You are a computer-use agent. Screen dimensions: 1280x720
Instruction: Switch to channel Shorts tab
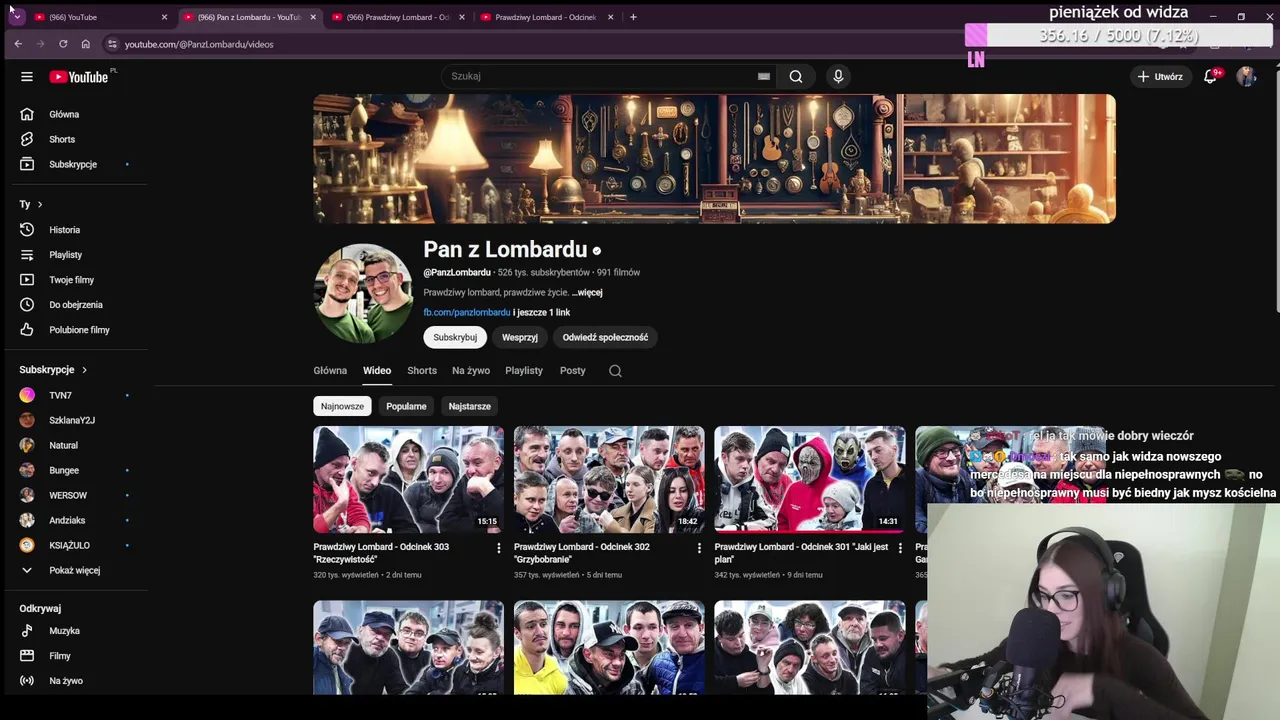click(422, 371)
